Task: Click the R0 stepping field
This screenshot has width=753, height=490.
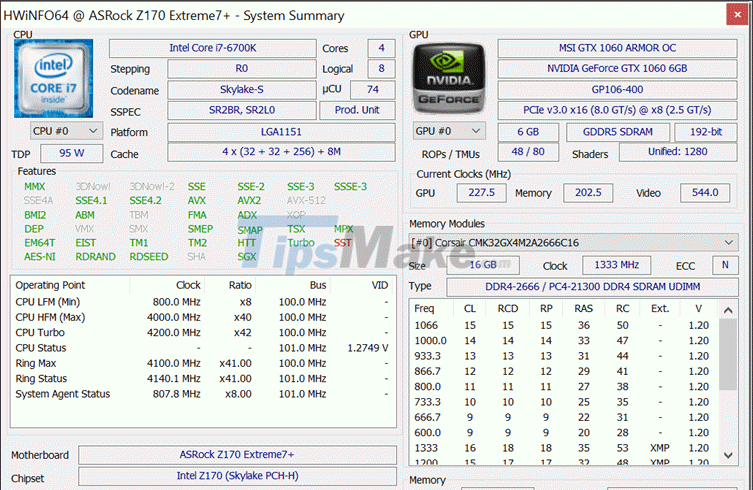Action: [242, 69]
